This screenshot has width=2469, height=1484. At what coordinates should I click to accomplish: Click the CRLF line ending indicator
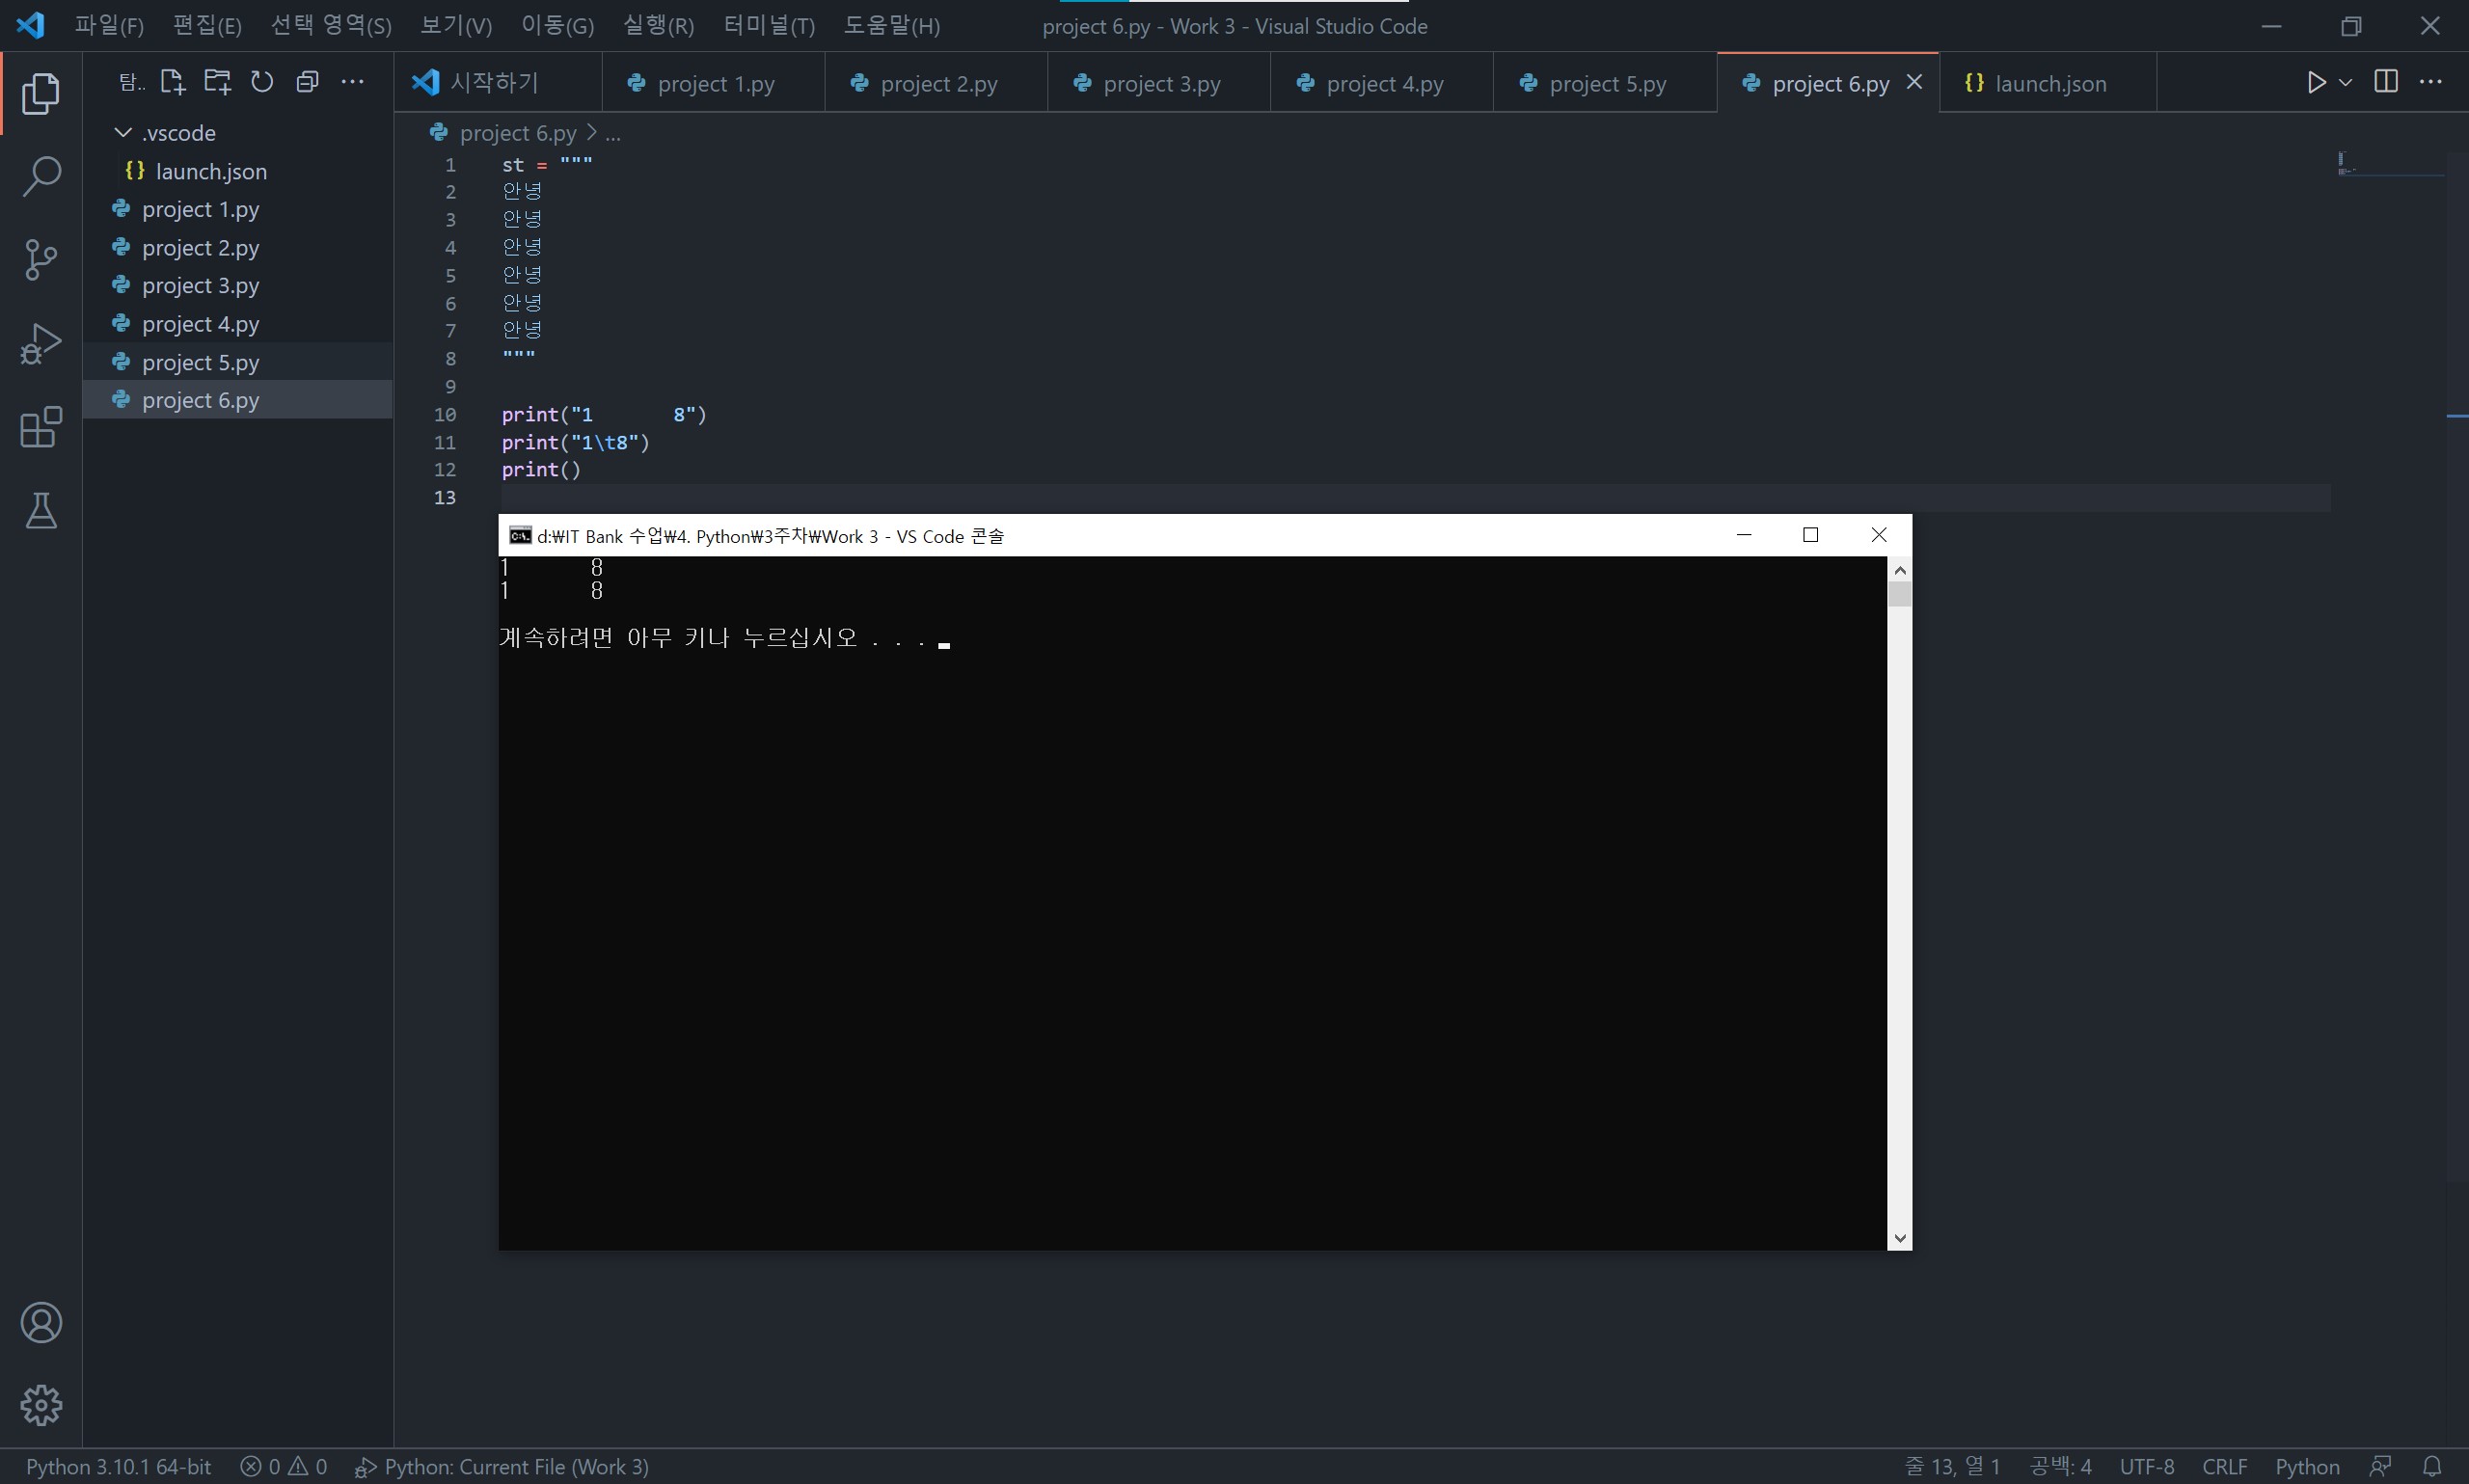coord(2224,1466)
